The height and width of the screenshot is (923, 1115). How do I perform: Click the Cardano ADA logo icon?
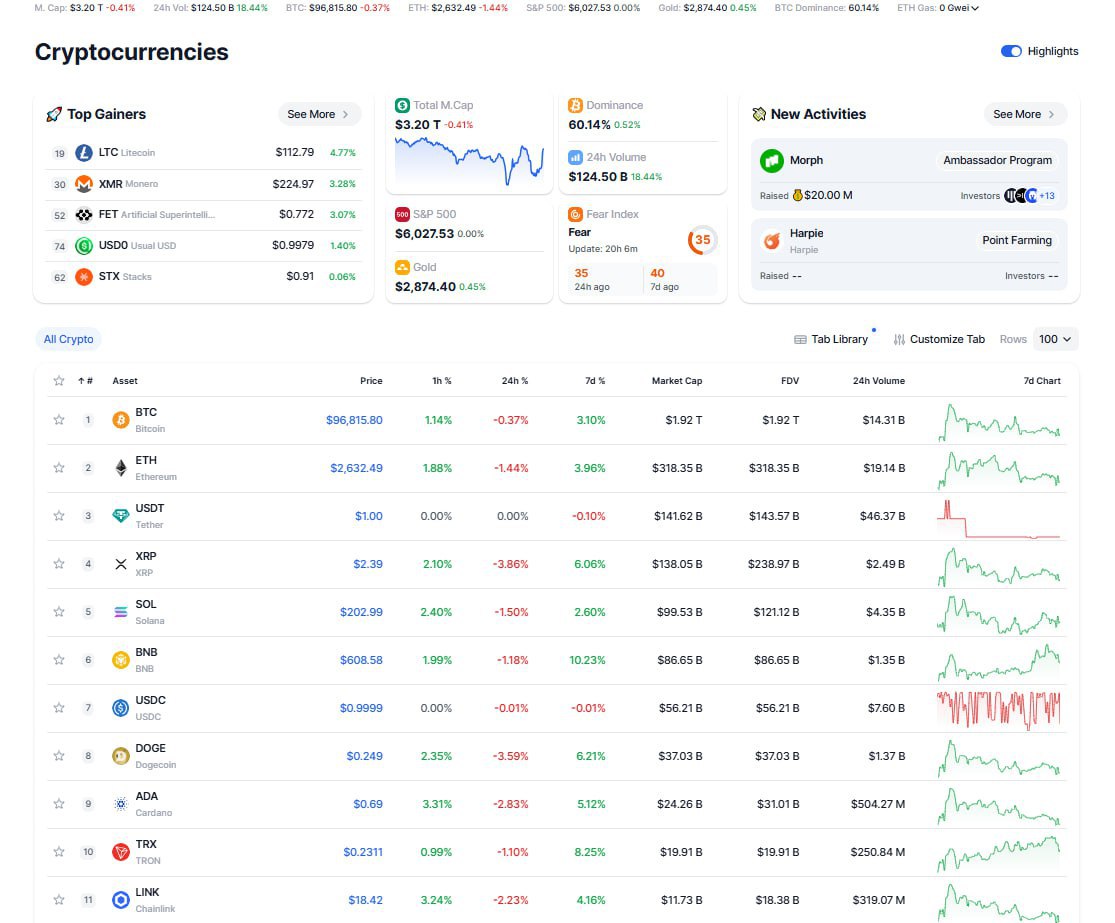tap(121, 804)
